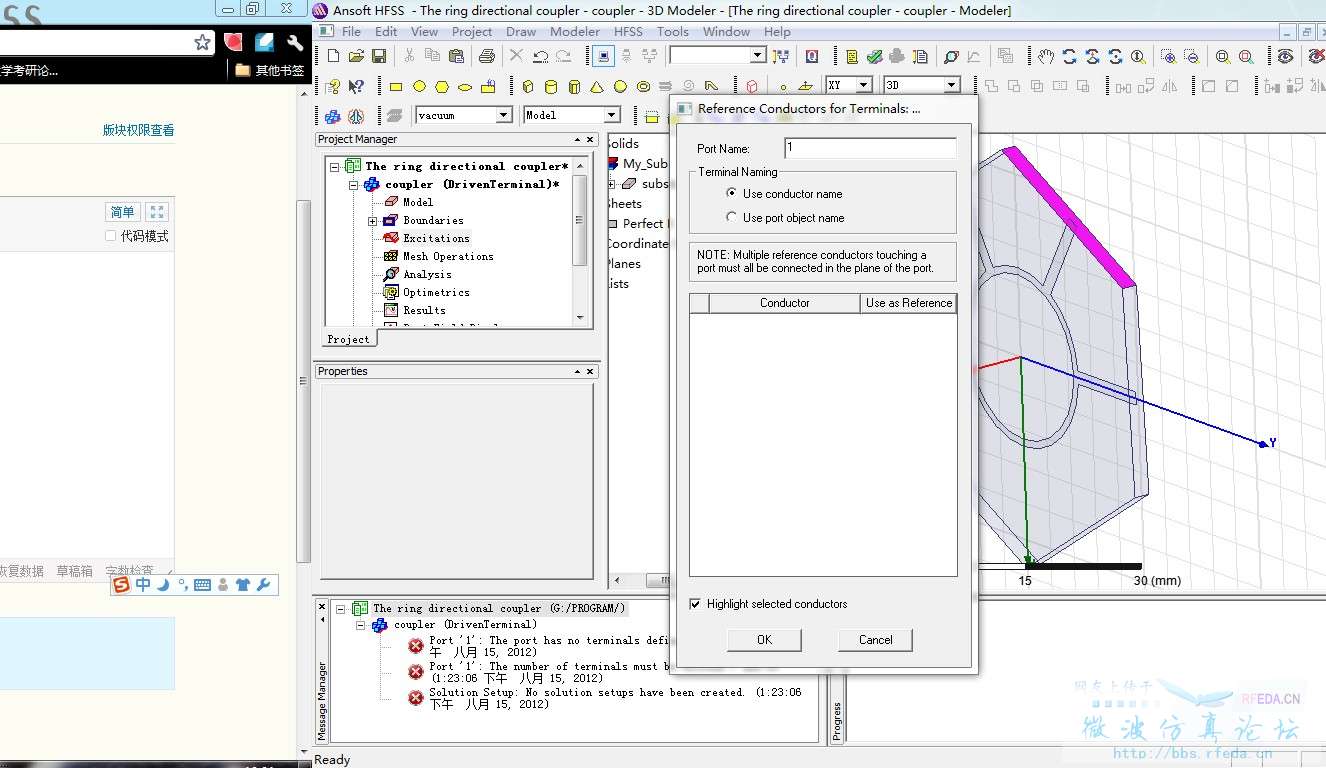Click the 'Use as Reference' column header
The height and width of the screenshot is (768, 1326).
coord(909,303)
